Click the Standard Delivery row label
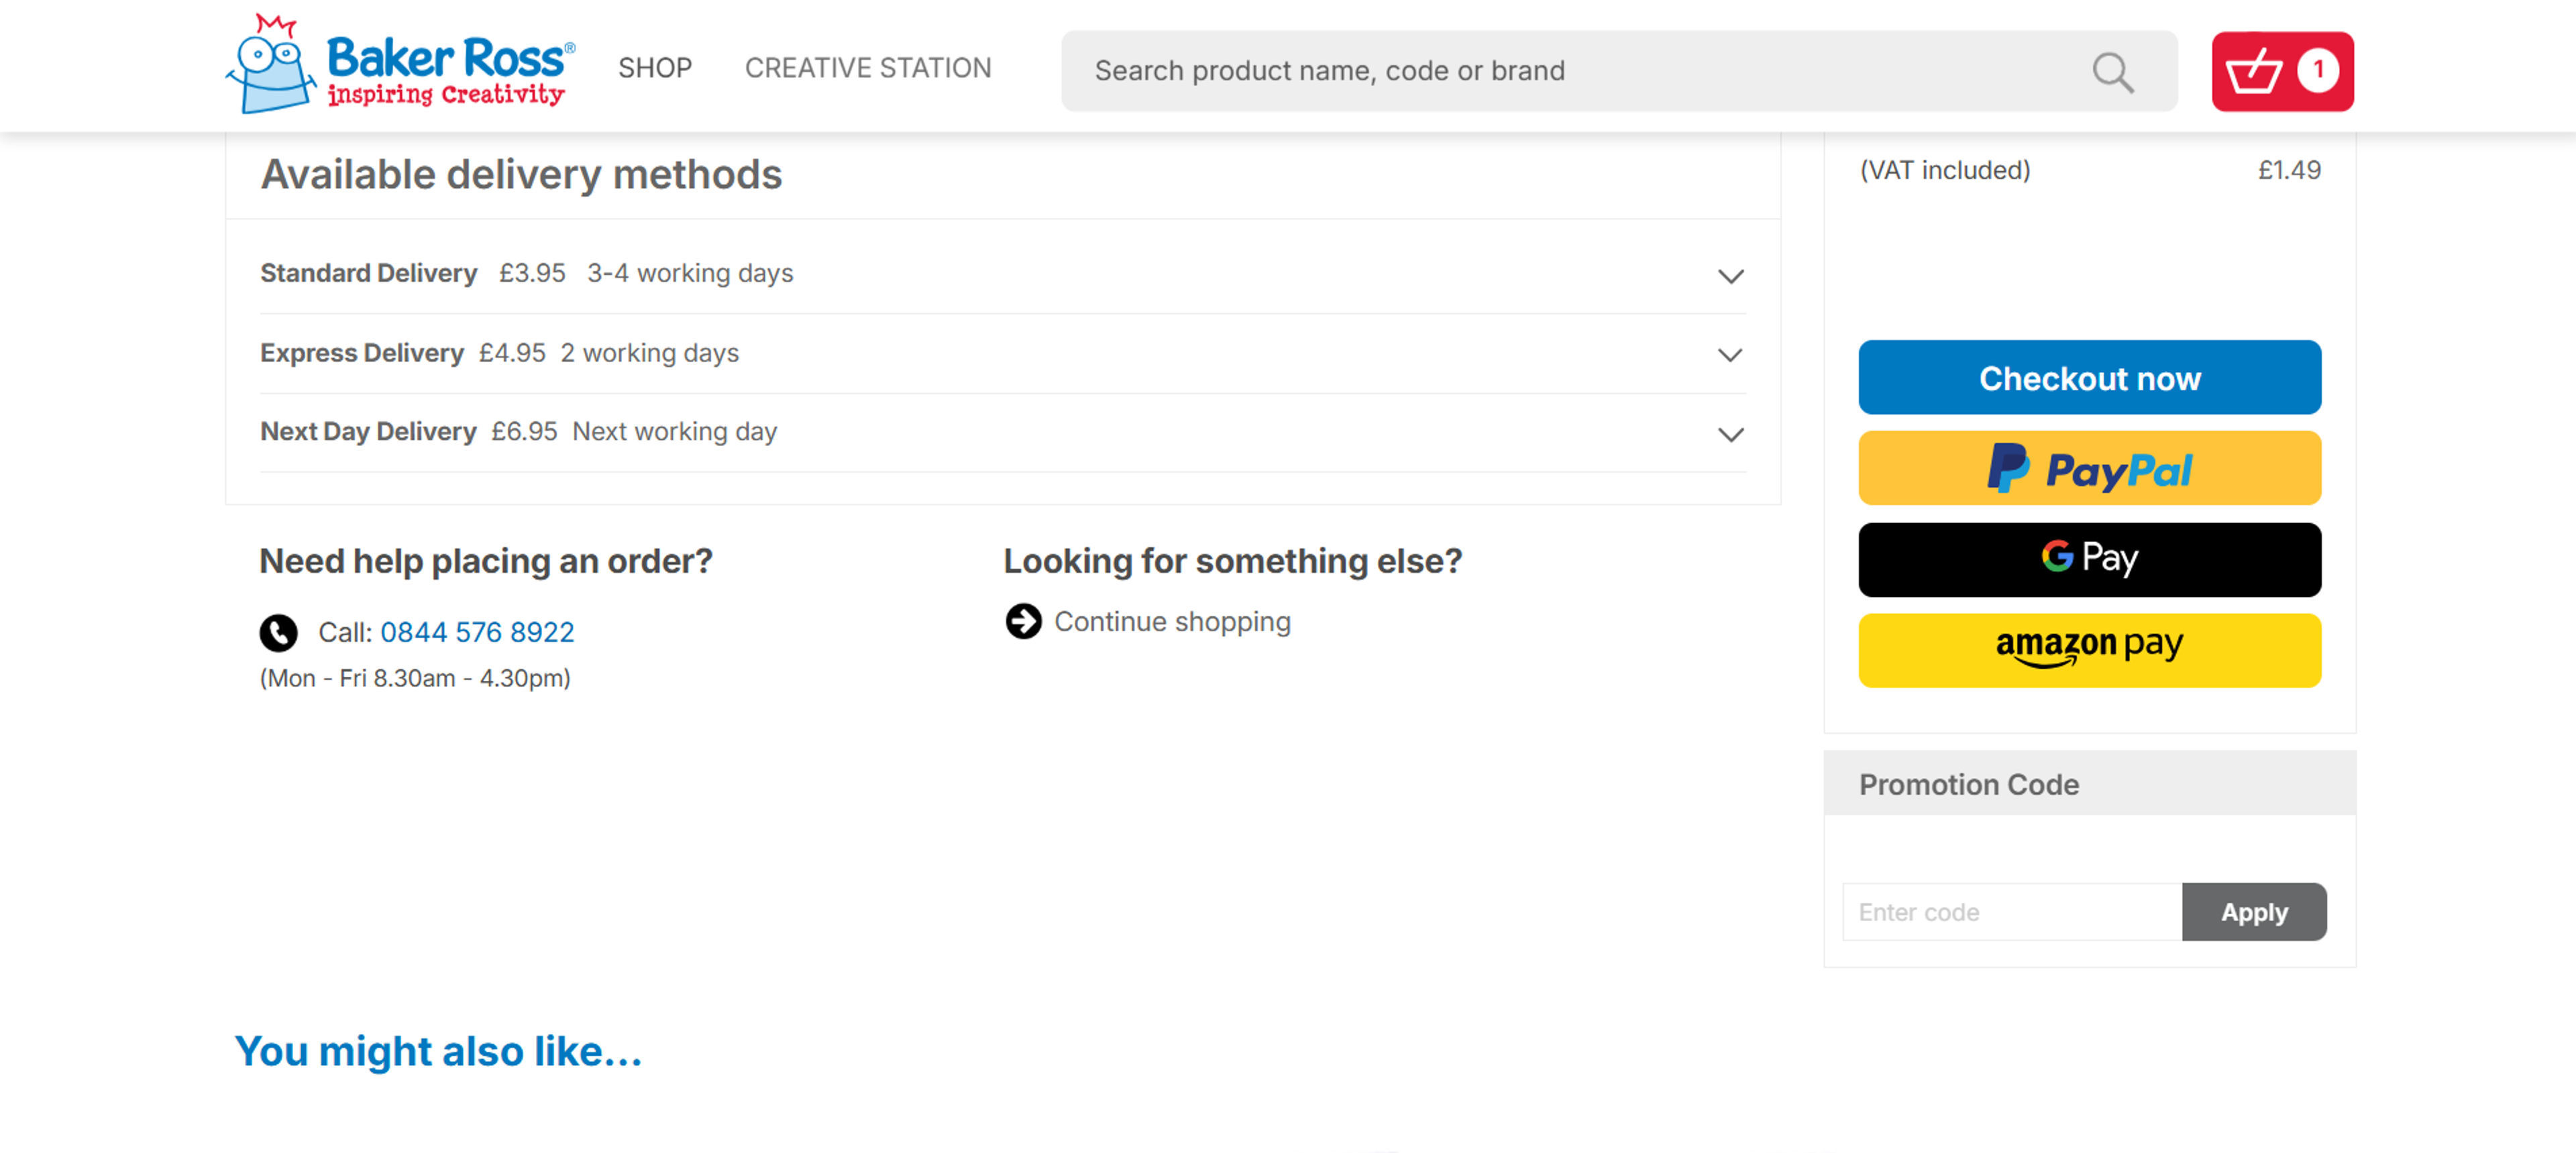 pos(368,273)
